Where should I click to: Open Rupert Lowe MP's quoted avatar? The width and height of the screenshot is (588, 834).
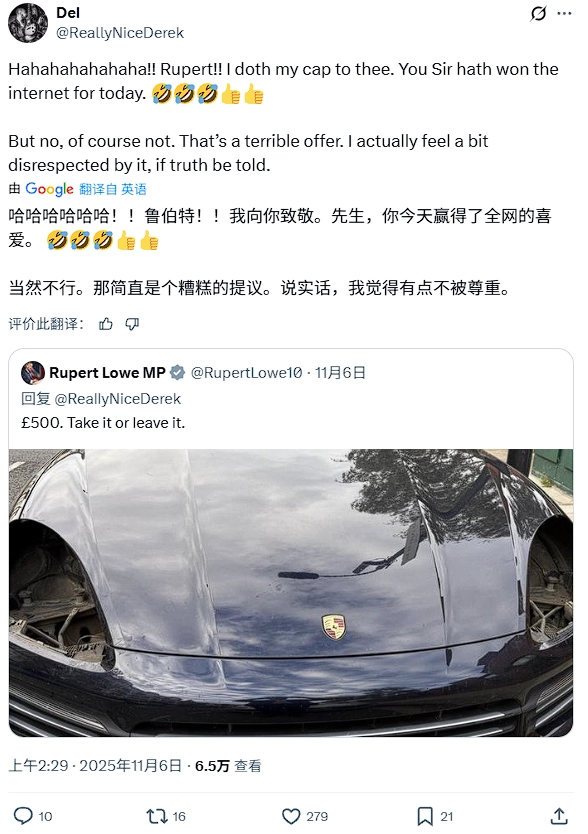pyautogui.click(x=32, y=373)
